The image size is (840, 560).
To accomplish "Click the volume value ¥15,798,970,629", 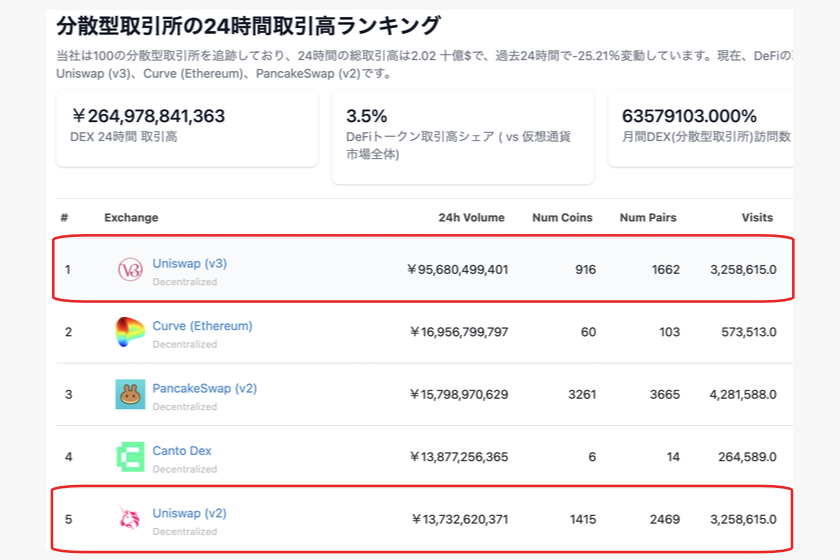I will (459, 394).
